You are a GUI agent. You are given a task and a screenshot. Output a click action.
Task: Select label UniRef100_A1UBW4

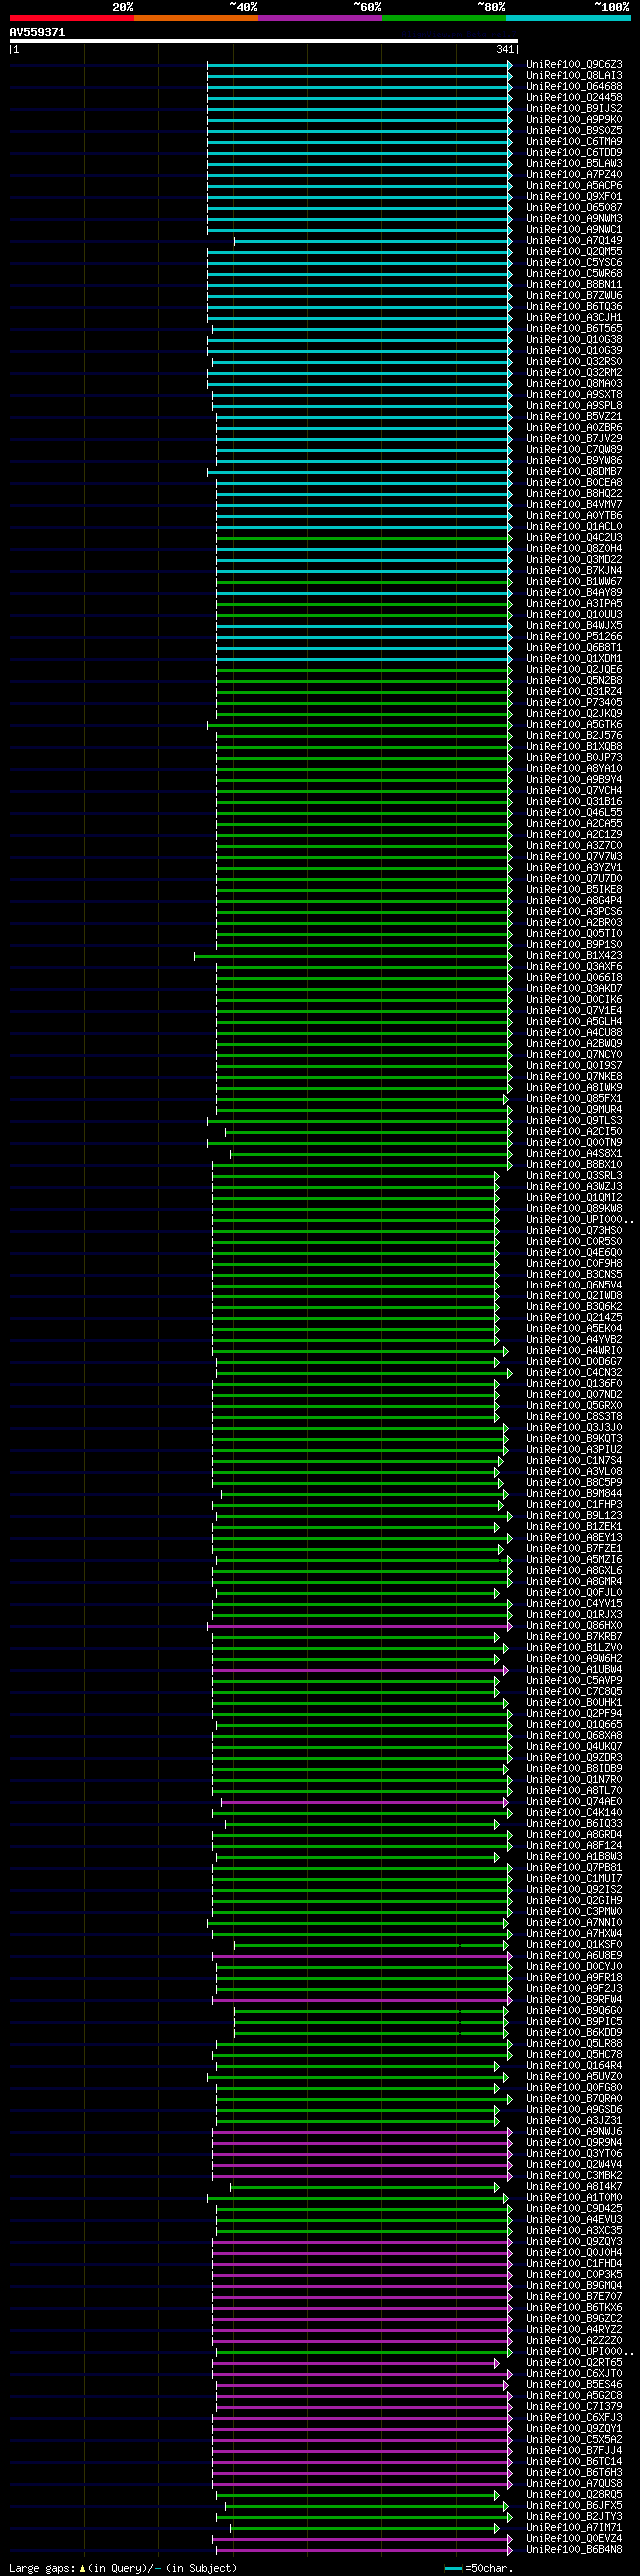(574, 1671)
